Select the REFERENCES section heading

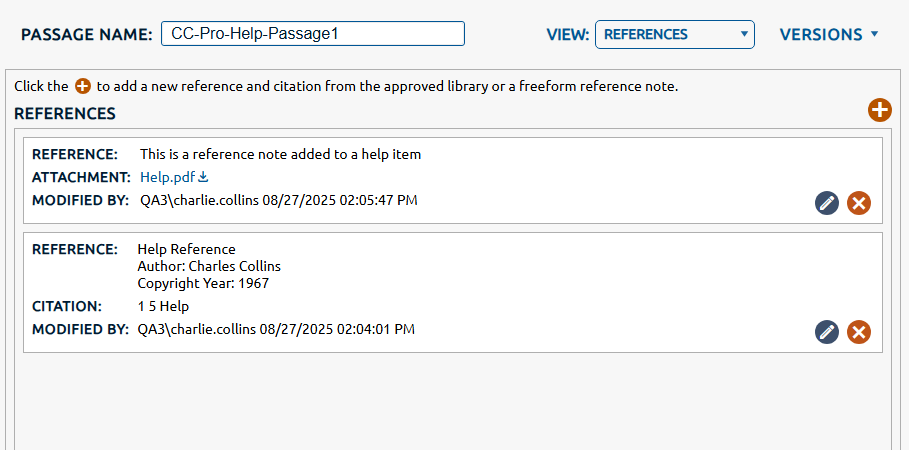click(65, 114)
